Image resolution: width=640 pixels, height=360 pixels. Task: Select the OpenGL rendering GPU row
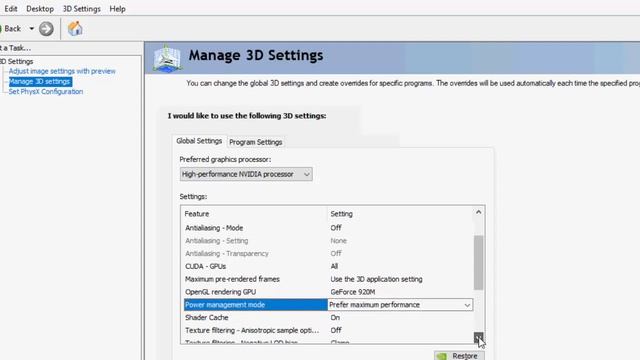tap(328, 292)
